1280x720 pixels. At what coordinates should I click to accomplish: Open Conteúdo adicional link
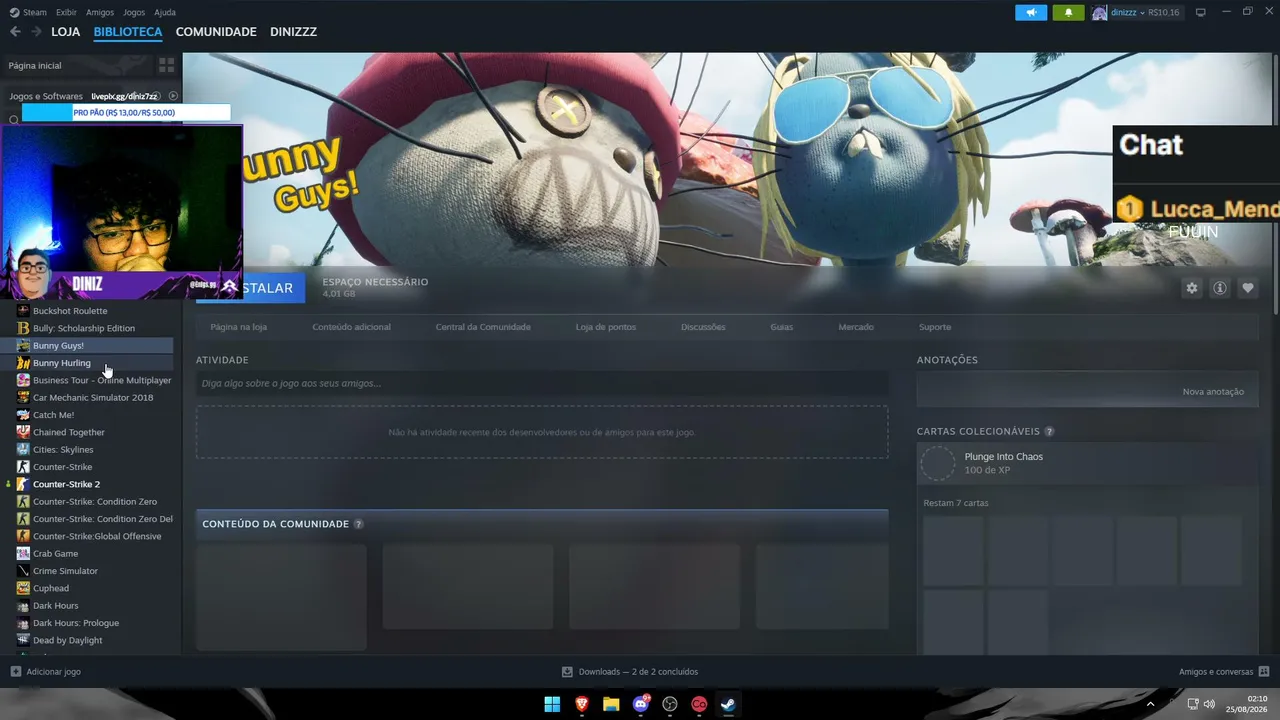tap(351, 327)
